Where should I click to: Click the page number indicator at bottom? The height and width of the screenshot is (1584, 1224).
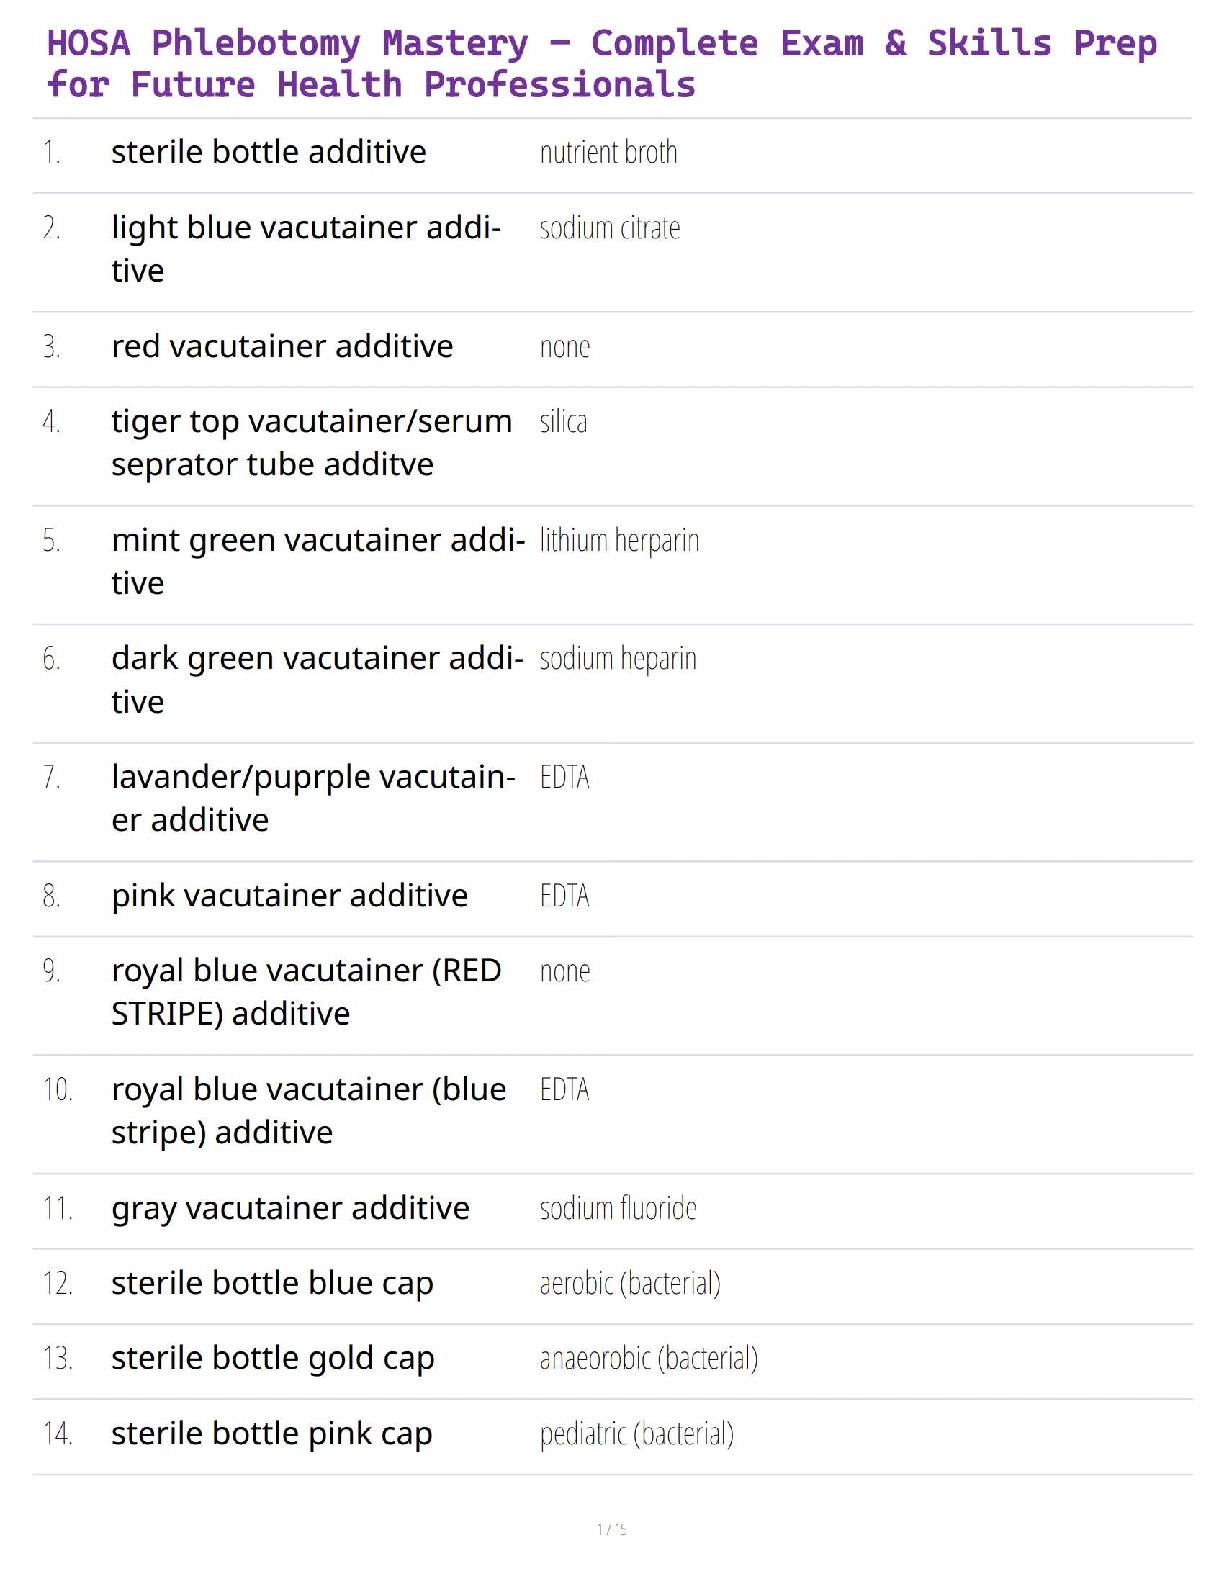(x=611, y=1529)
